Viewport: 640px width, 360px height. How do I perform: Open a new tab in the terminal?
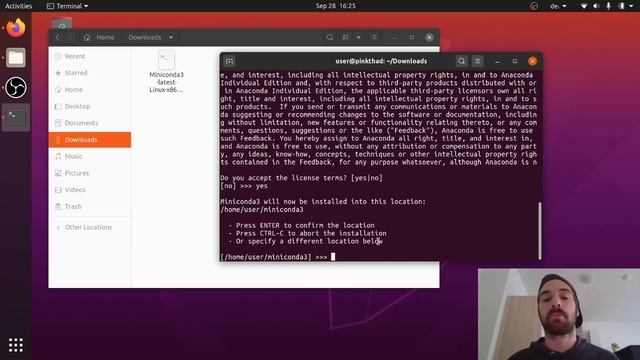[x=229, y=61]
